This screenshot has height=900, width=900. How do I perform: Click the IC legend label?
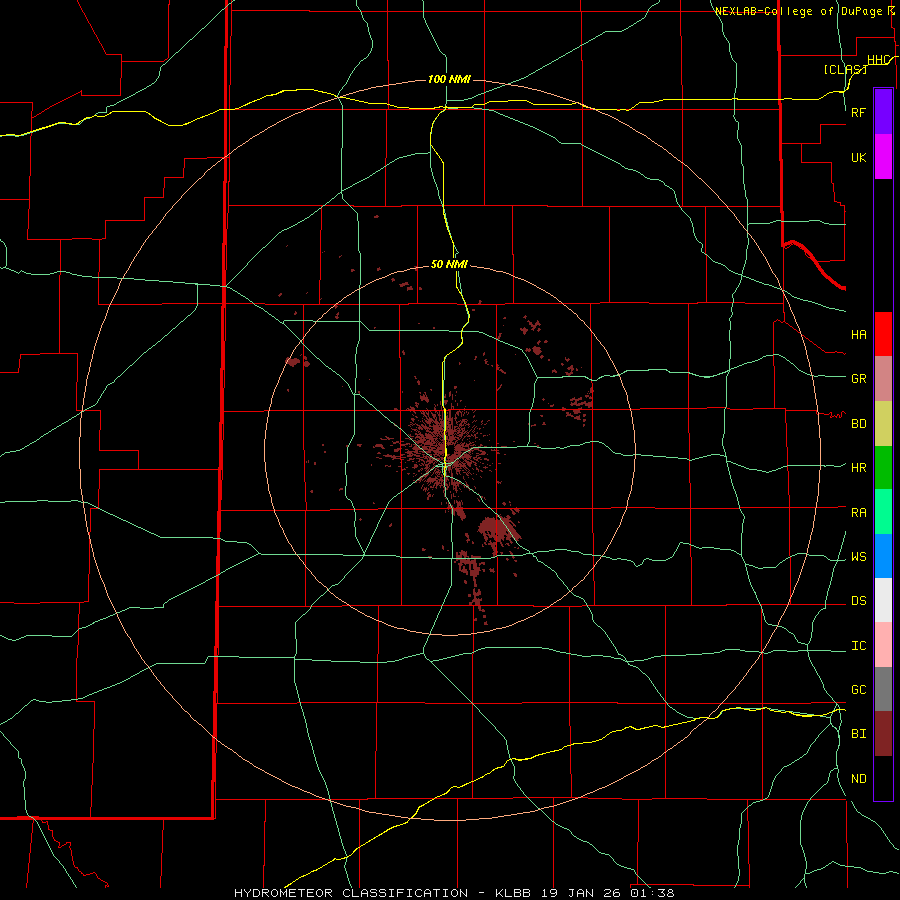coord(858,646)
